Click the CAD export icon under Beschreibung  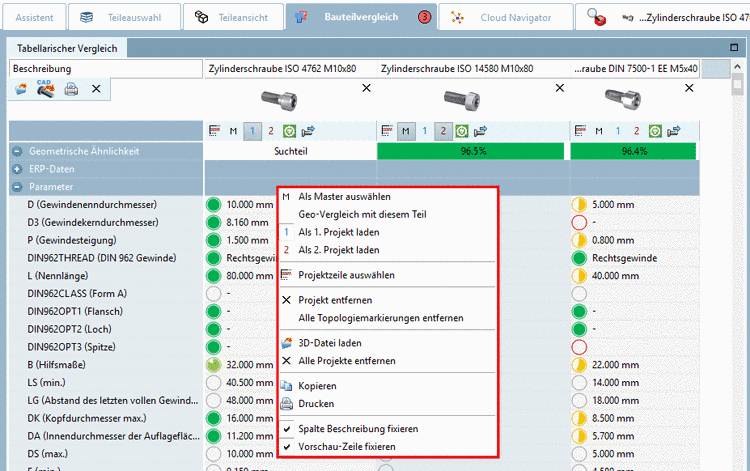click(x=46, y=89)
